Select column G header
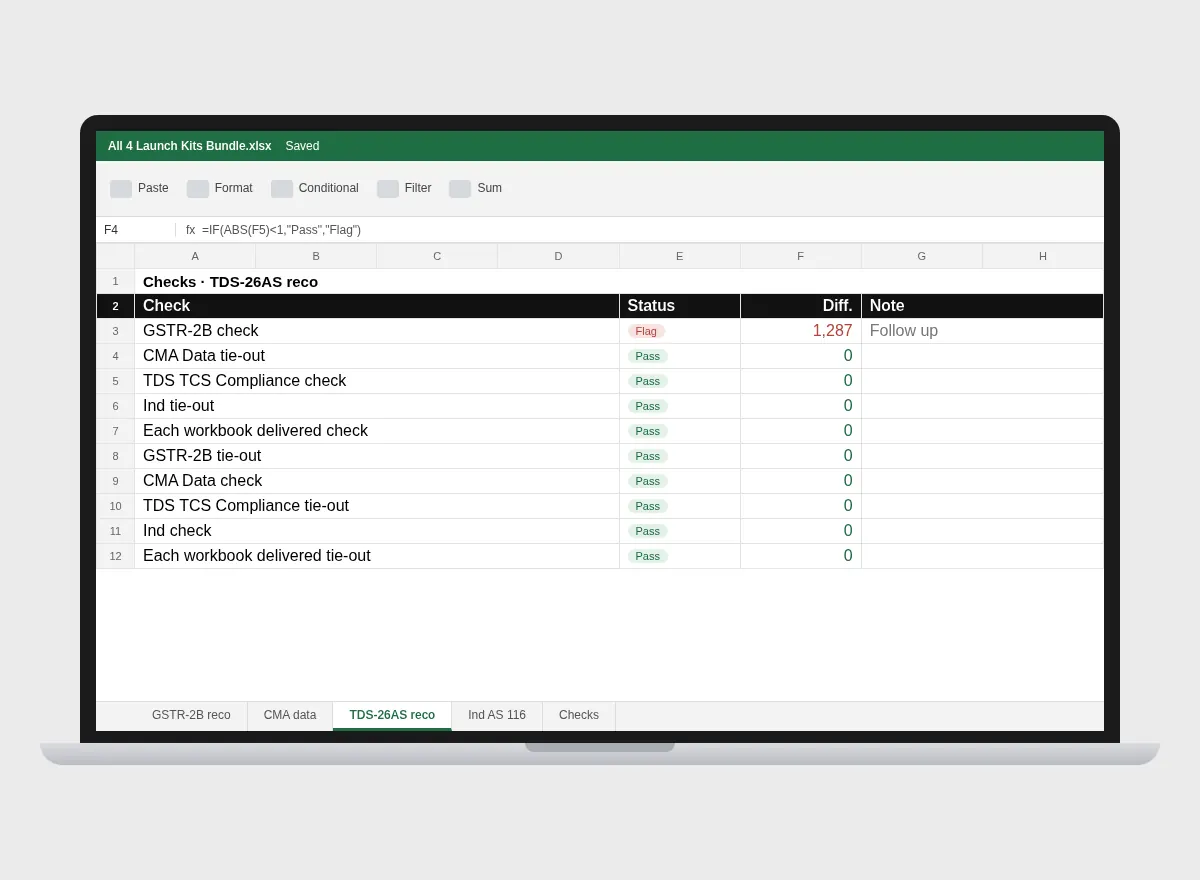Image resolution: width=1200 pixels, height=880 pixels. coord(922,256)
